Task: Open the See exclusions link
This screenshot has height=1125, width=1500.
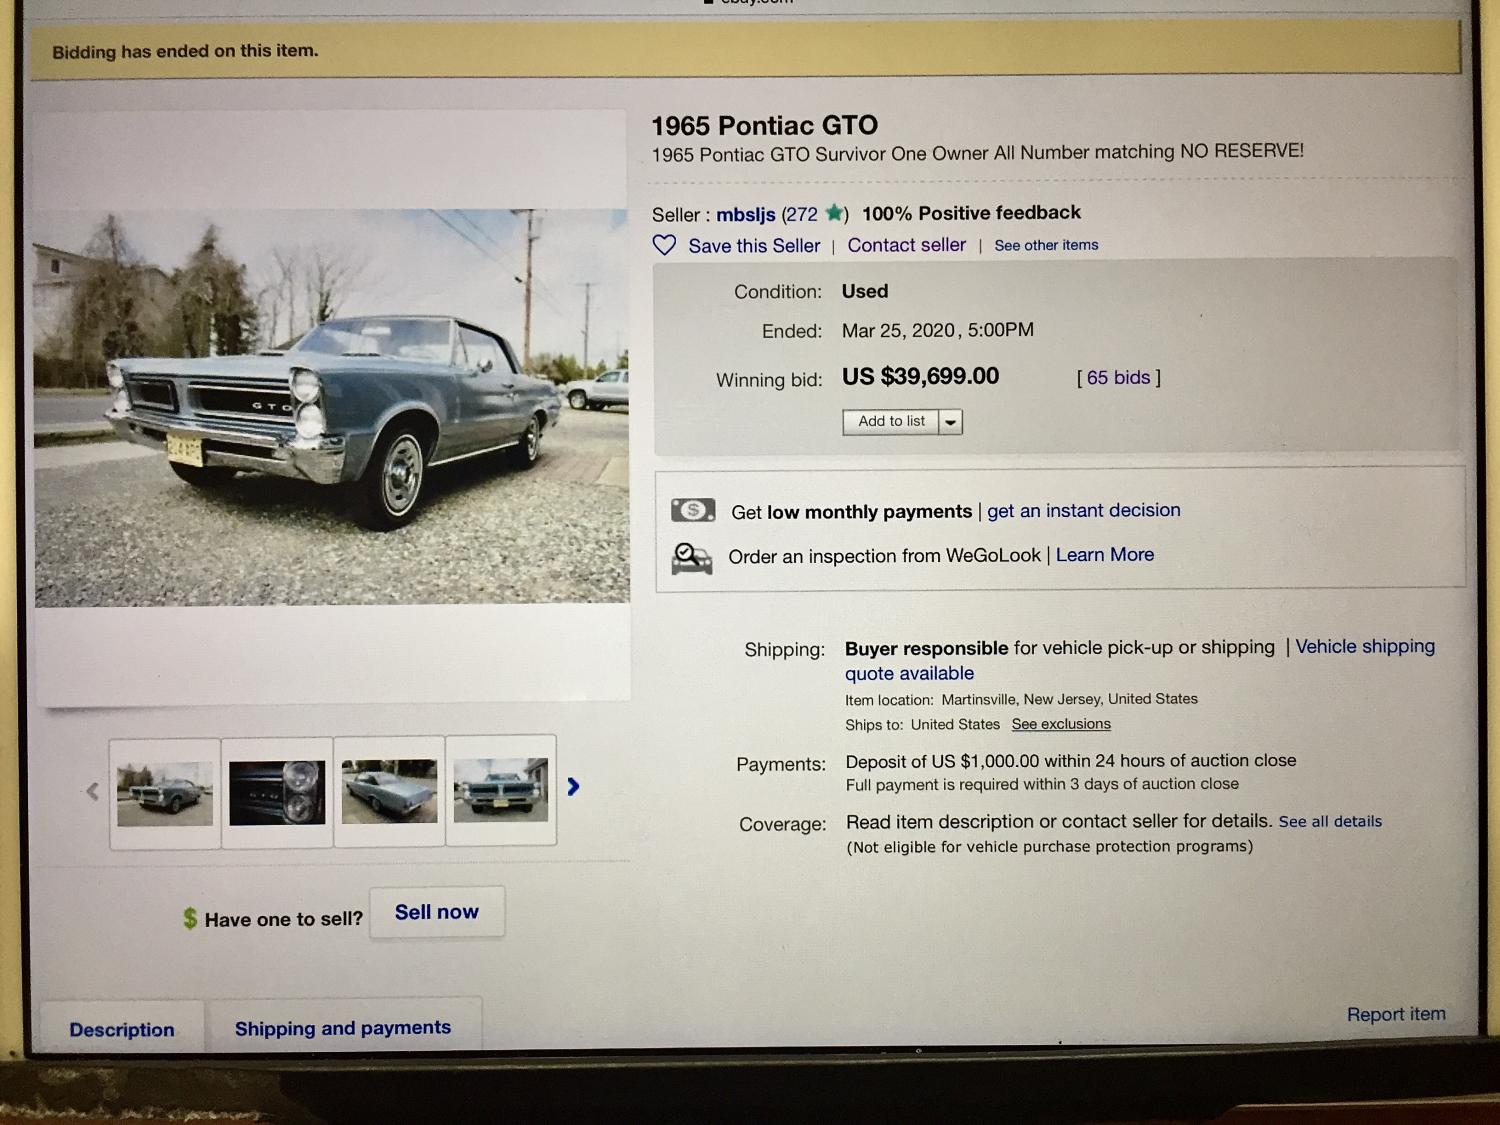Action: pos(1061,724)
